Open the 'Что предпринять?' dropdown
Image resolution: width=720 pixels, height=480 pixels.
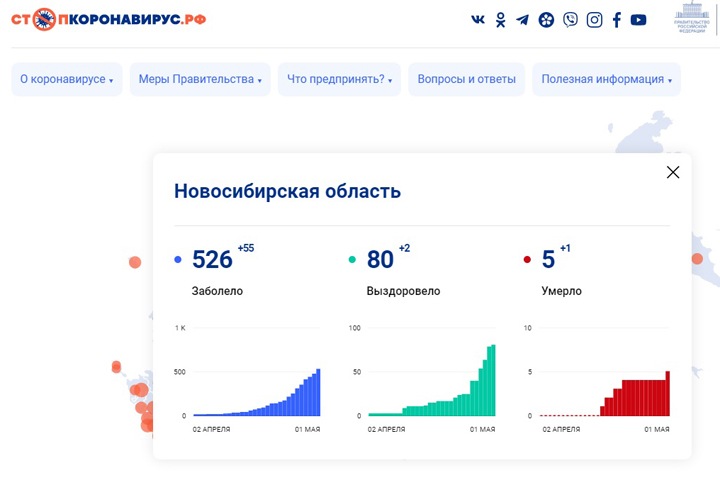tap(339, 80)
